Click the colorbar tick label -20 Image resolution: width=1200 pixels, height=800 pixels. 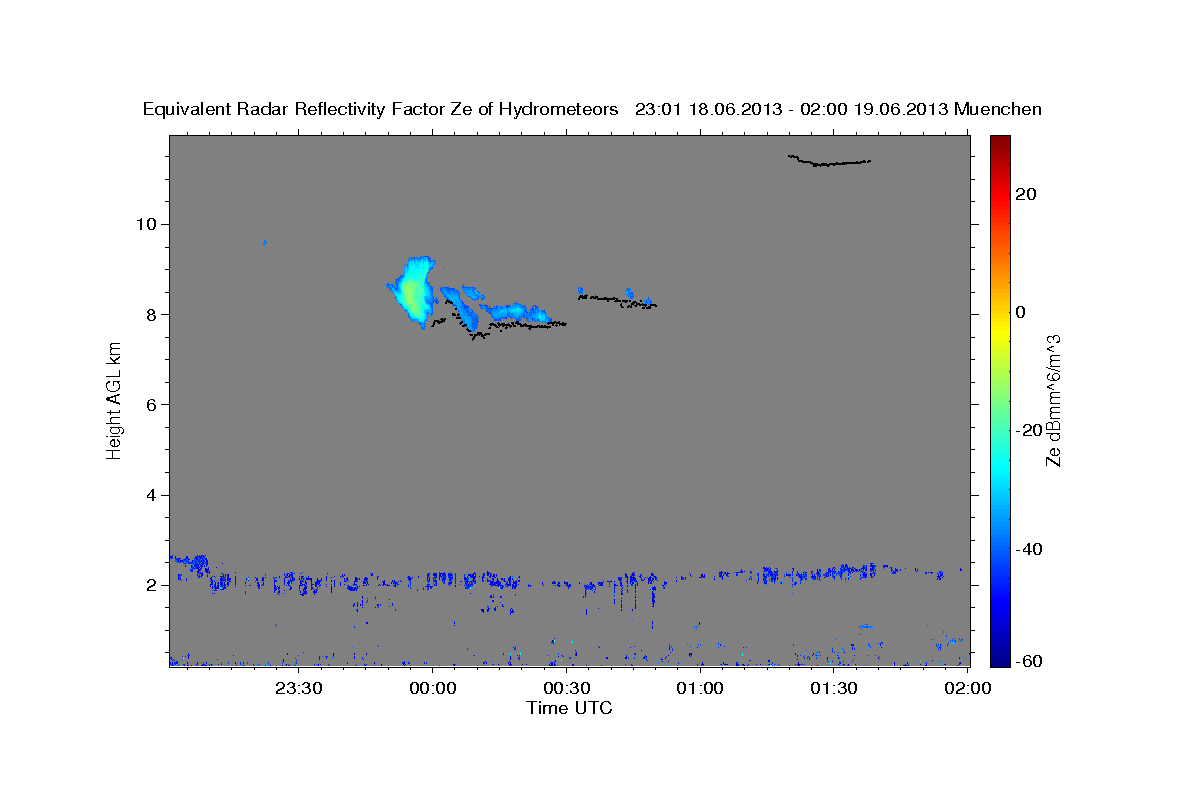pyautogui.click(x=1028, y=430)
